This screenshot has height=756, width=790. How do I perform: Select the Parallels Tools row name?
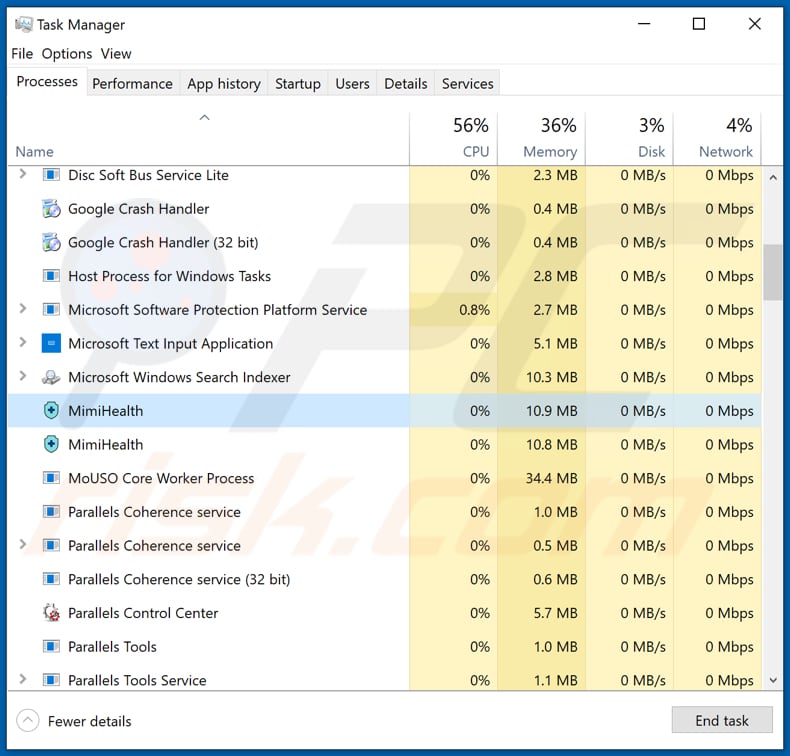[112, 647]
